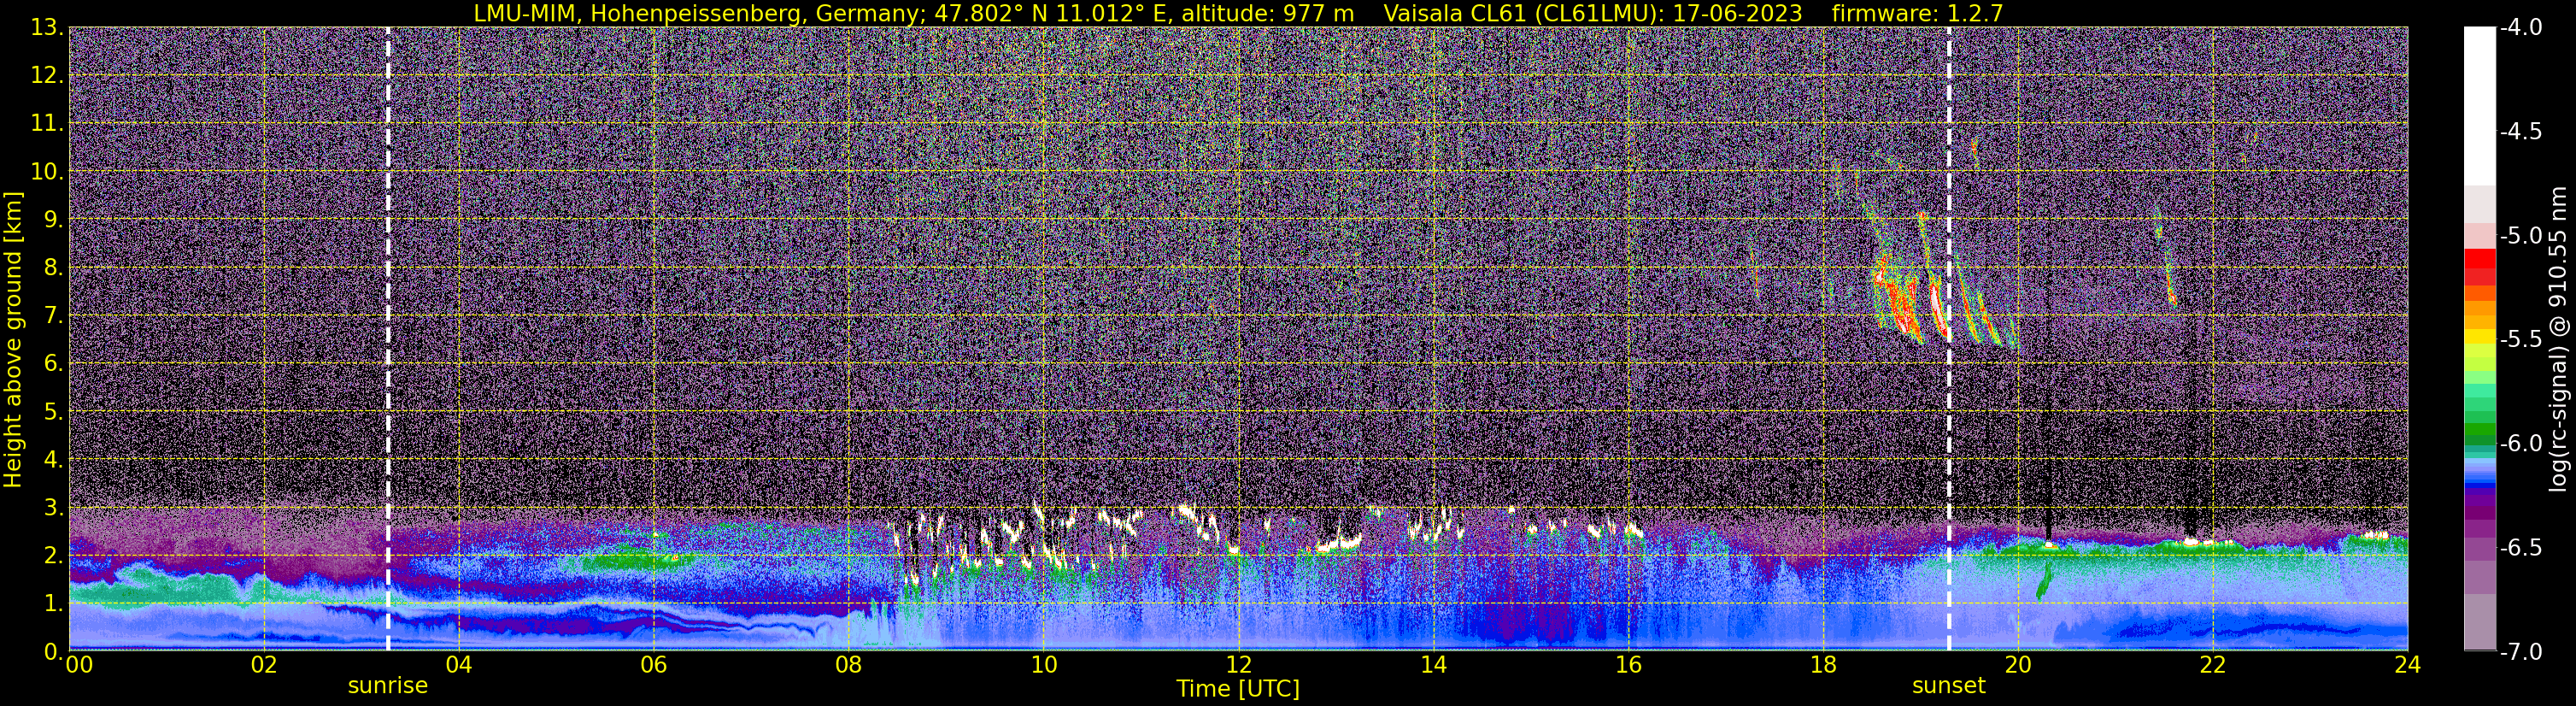Click the 06 tick on the time axis
Viewport: 2576px width, 706px height.
pos(653,665)
